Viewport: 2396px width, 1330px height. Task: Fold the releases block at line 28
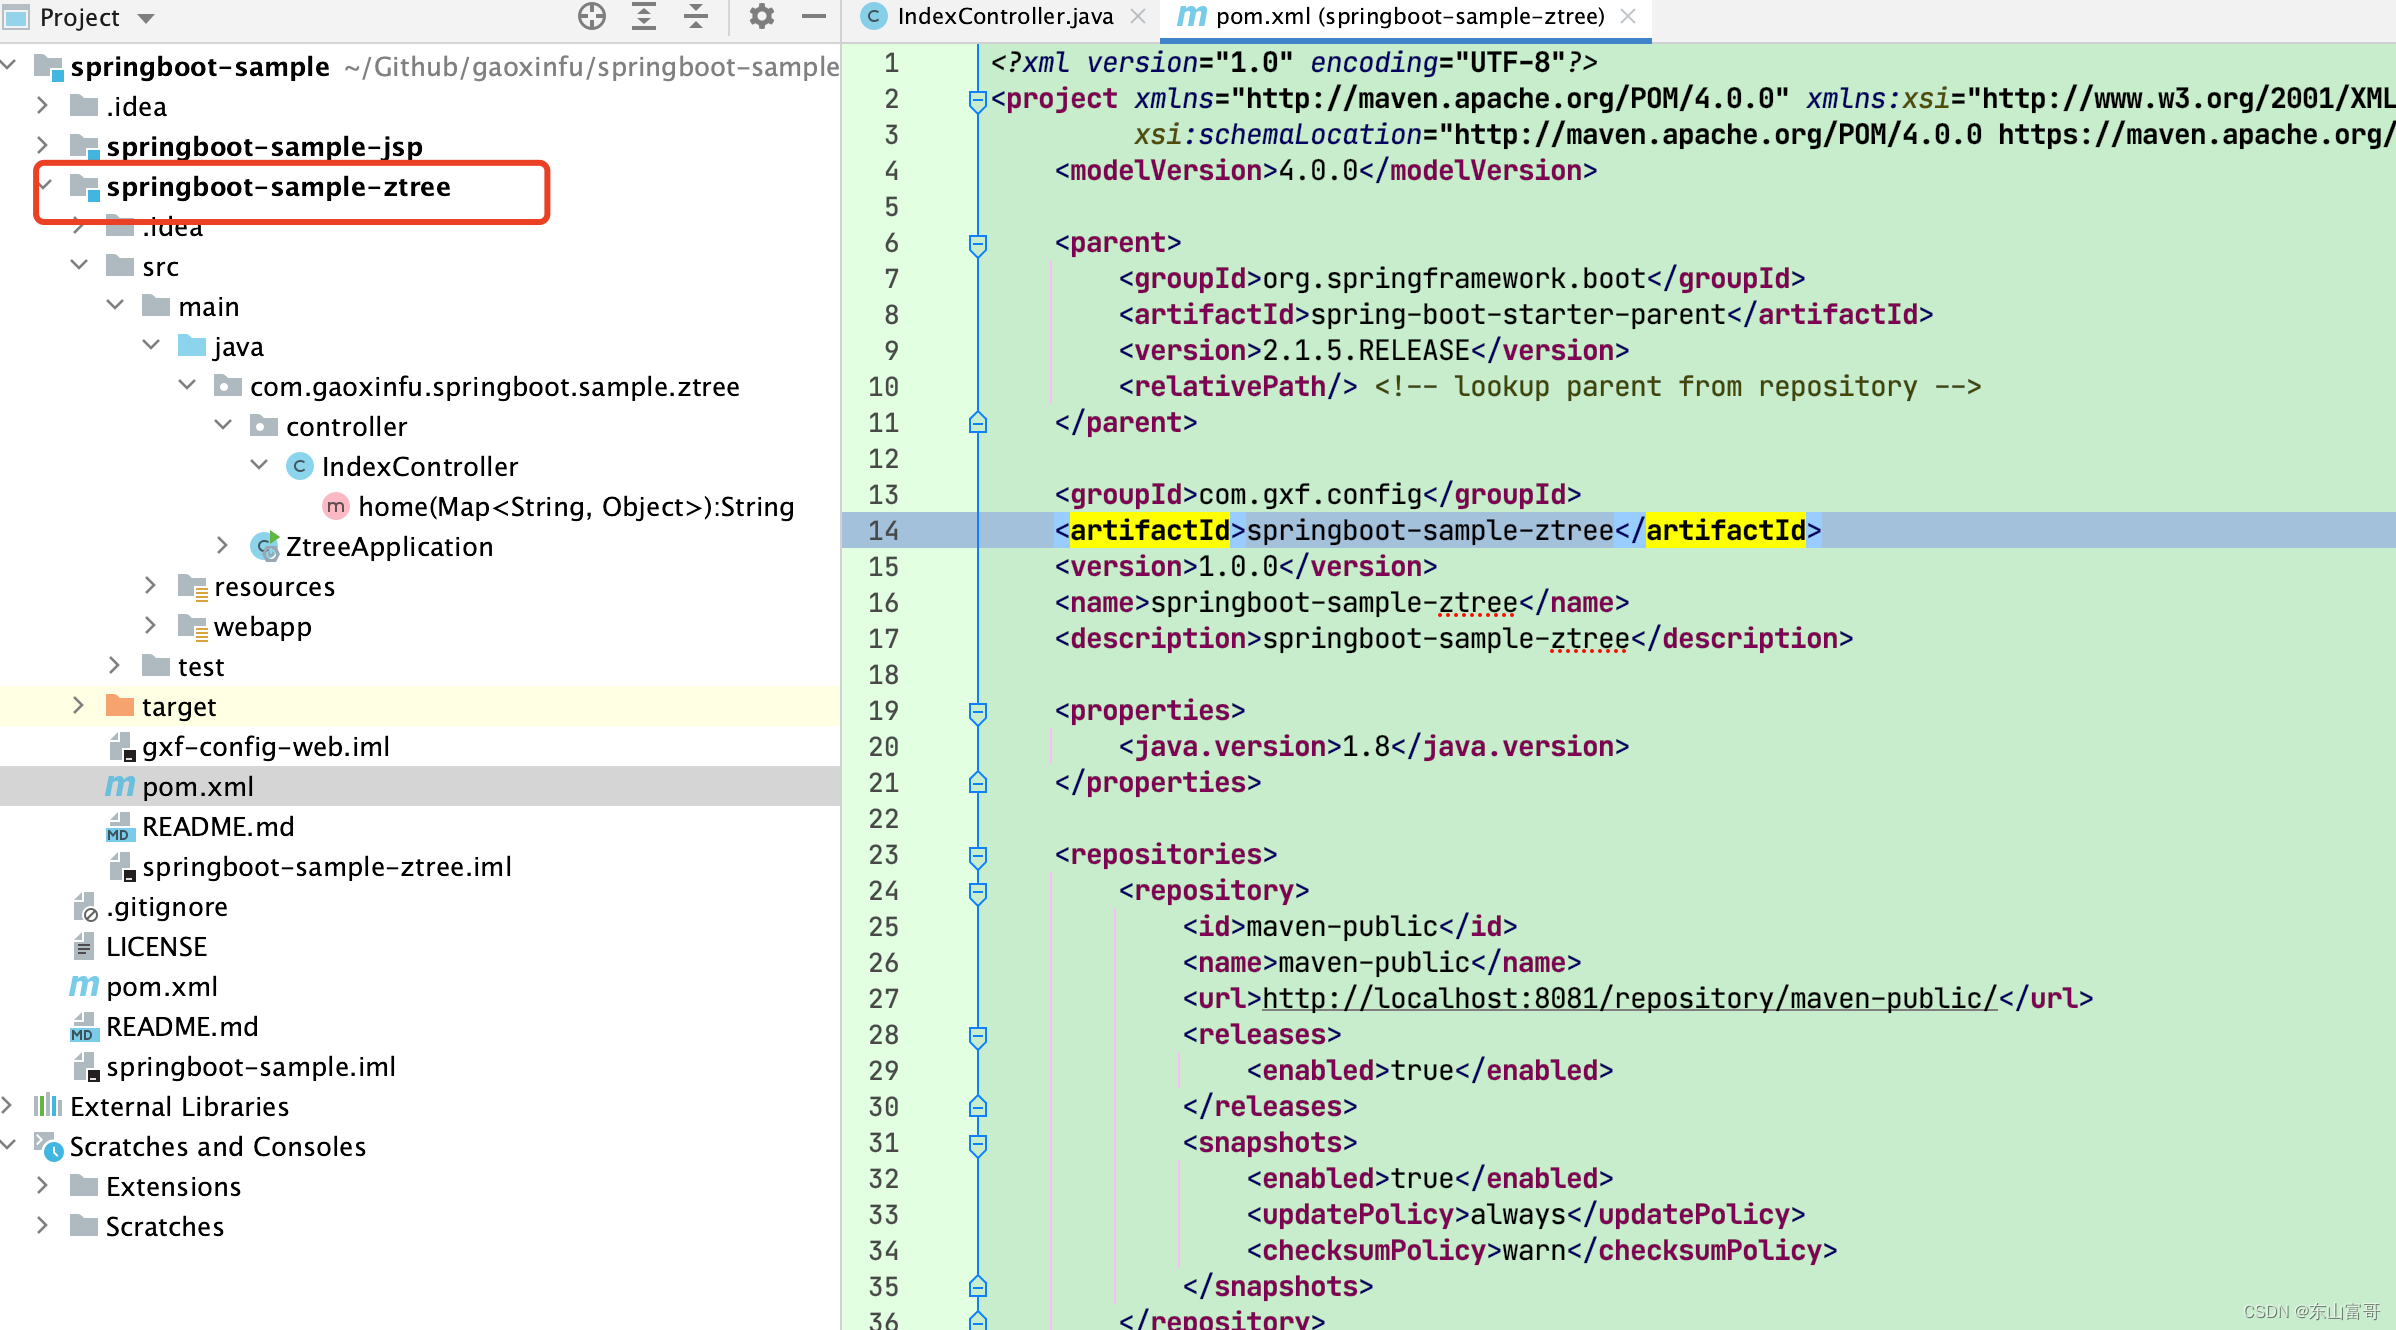(x=978, y=1035)
